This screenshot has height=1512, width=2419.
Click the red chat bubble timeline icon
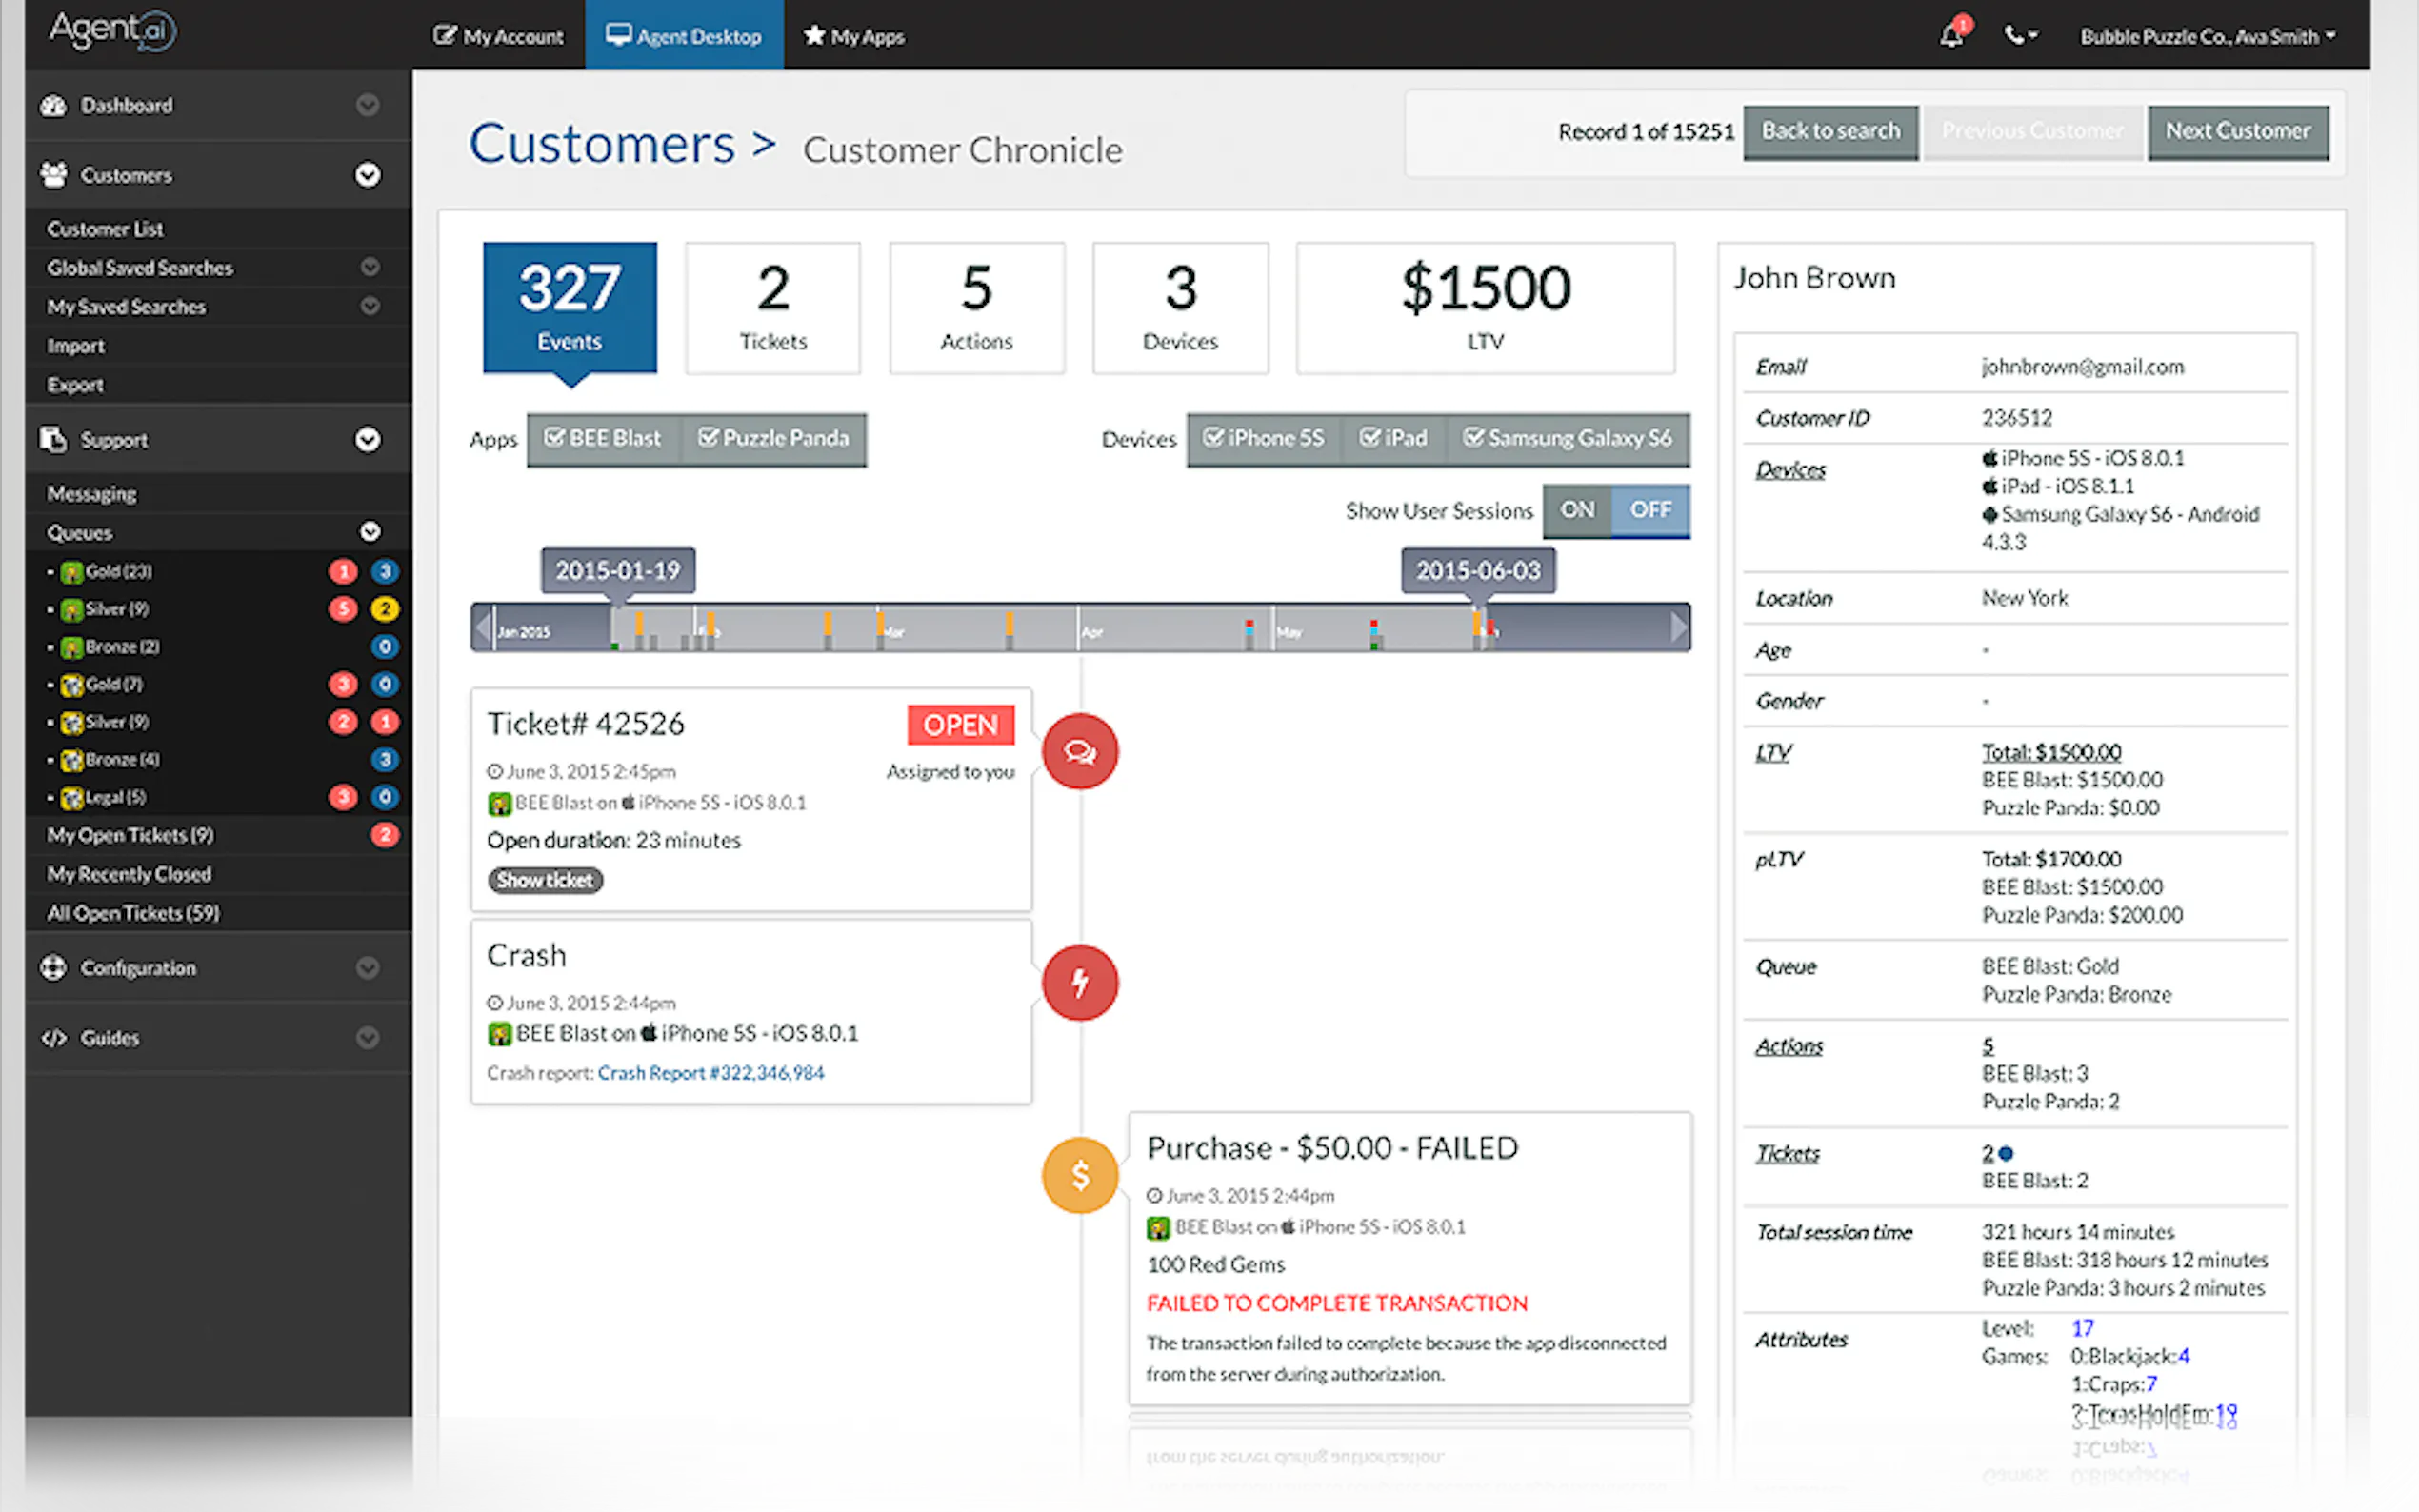tap(1079, 751)
